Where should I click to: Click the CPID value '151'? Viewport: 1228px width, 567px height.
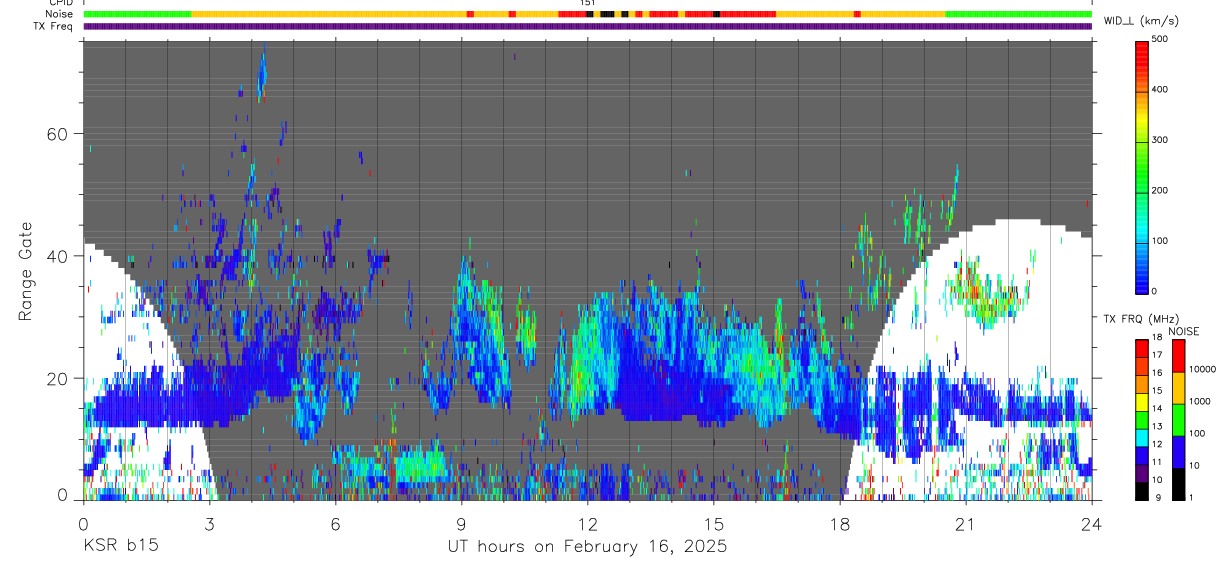click(588, 3)
